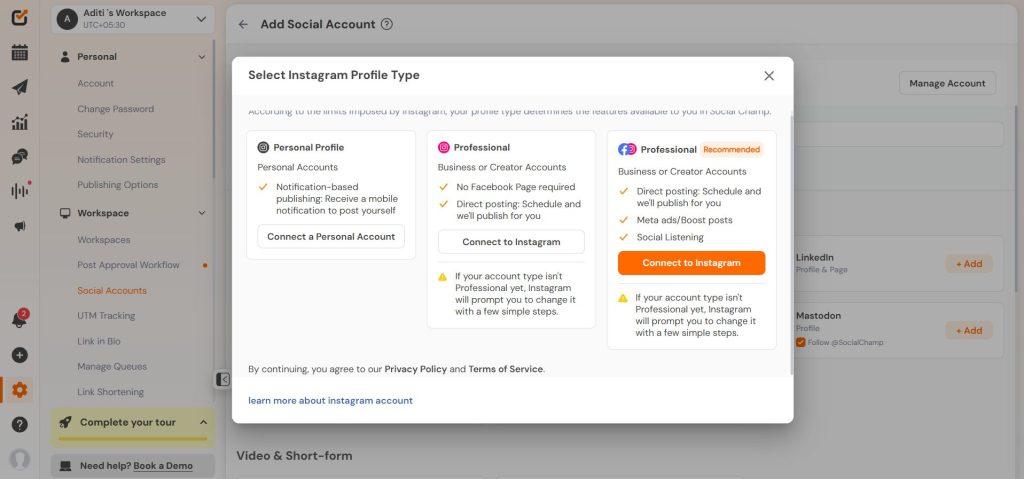Open the Social Champ logo home

point(20,17)
